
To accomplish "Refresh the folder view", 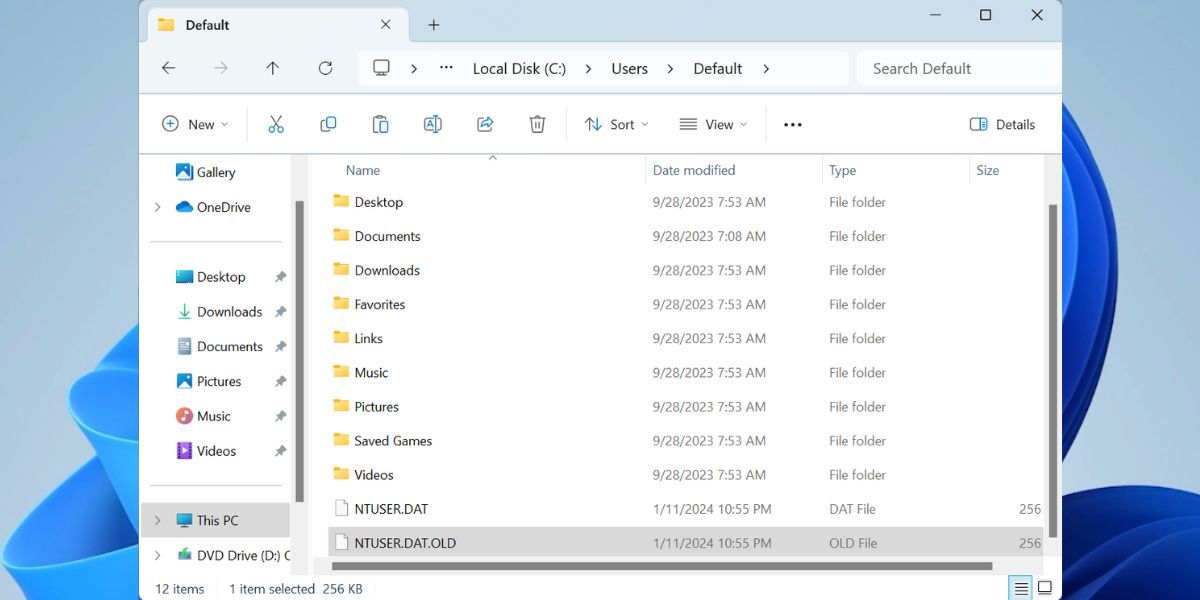I will pos(326,68).
